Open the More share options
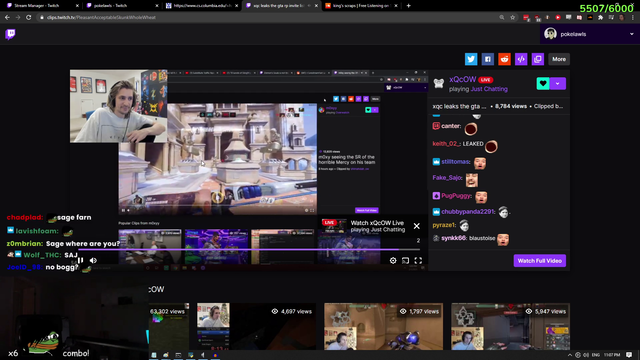Screen dimensions: 640x360 [559, 59]
